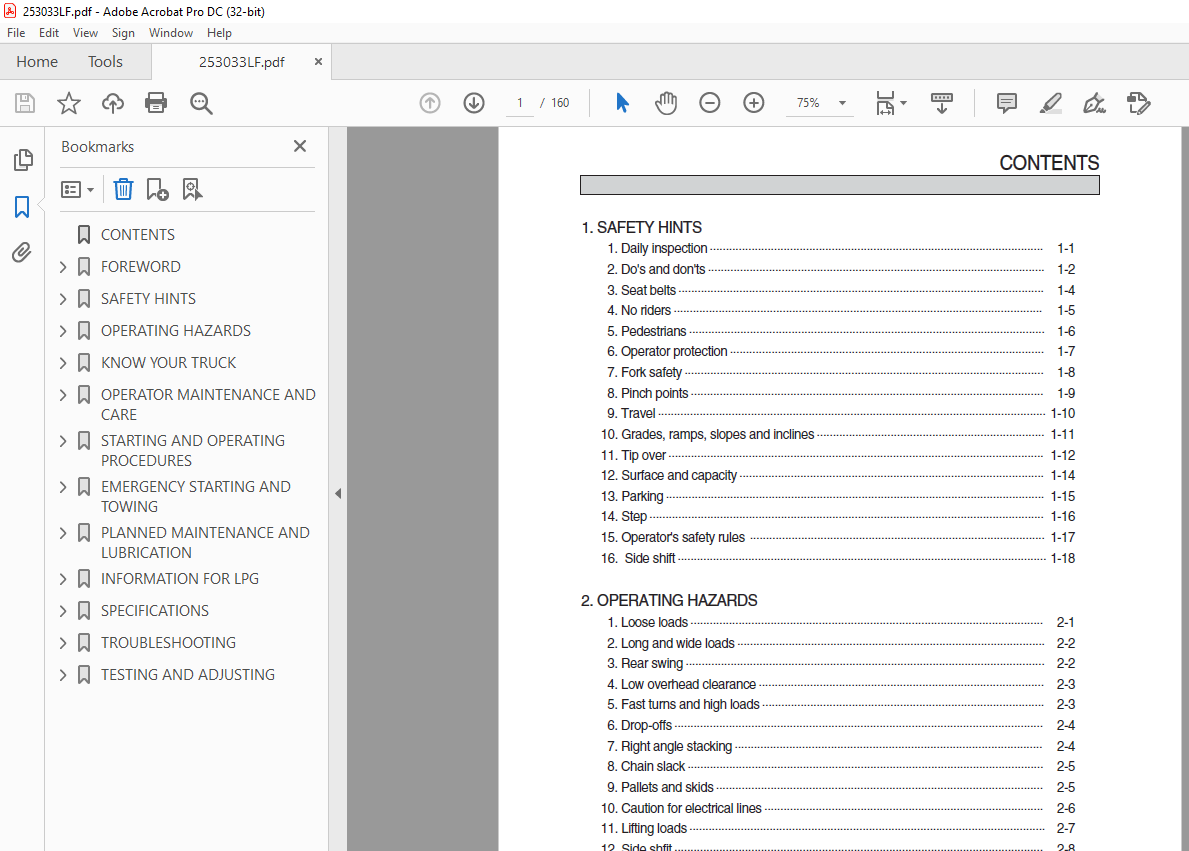This screenshot has width=1189, height=851.
Task: Expand the TROUBLESHOOTING bookmark
Action: 63,642
